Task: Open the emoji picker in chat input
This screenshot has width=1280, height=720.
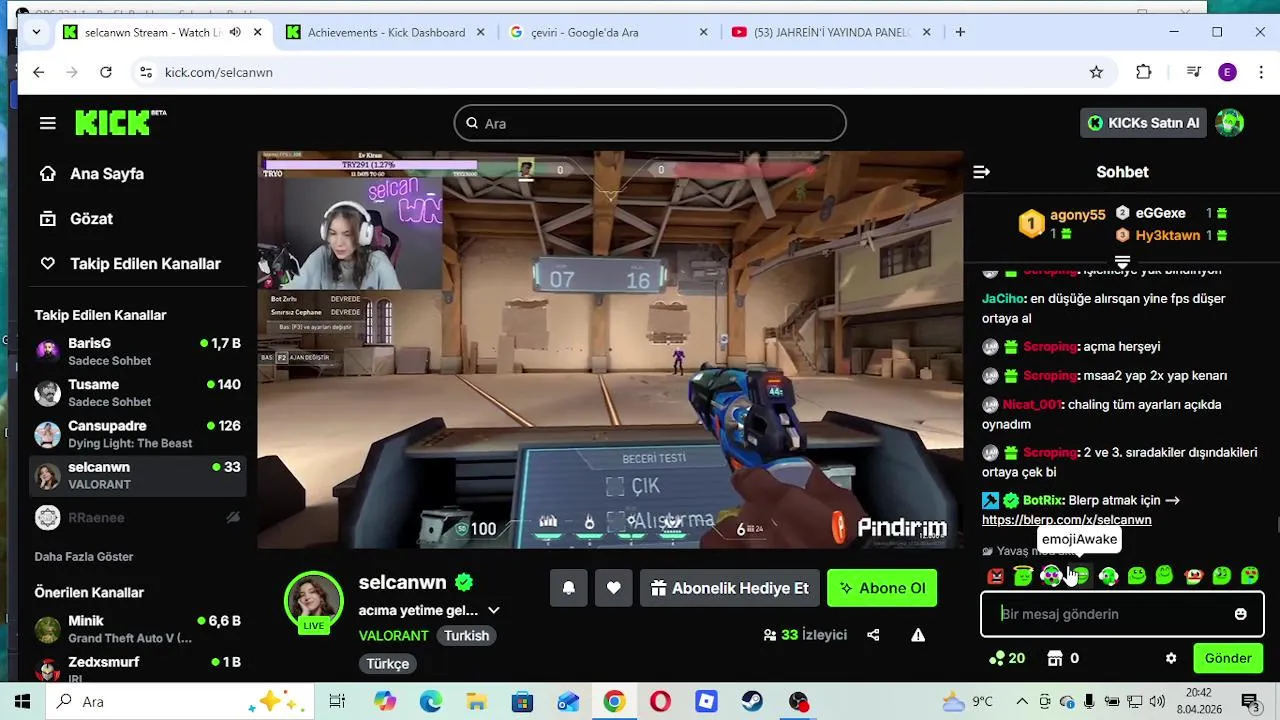Action: pyautogui.click(x=1240, y=614)
